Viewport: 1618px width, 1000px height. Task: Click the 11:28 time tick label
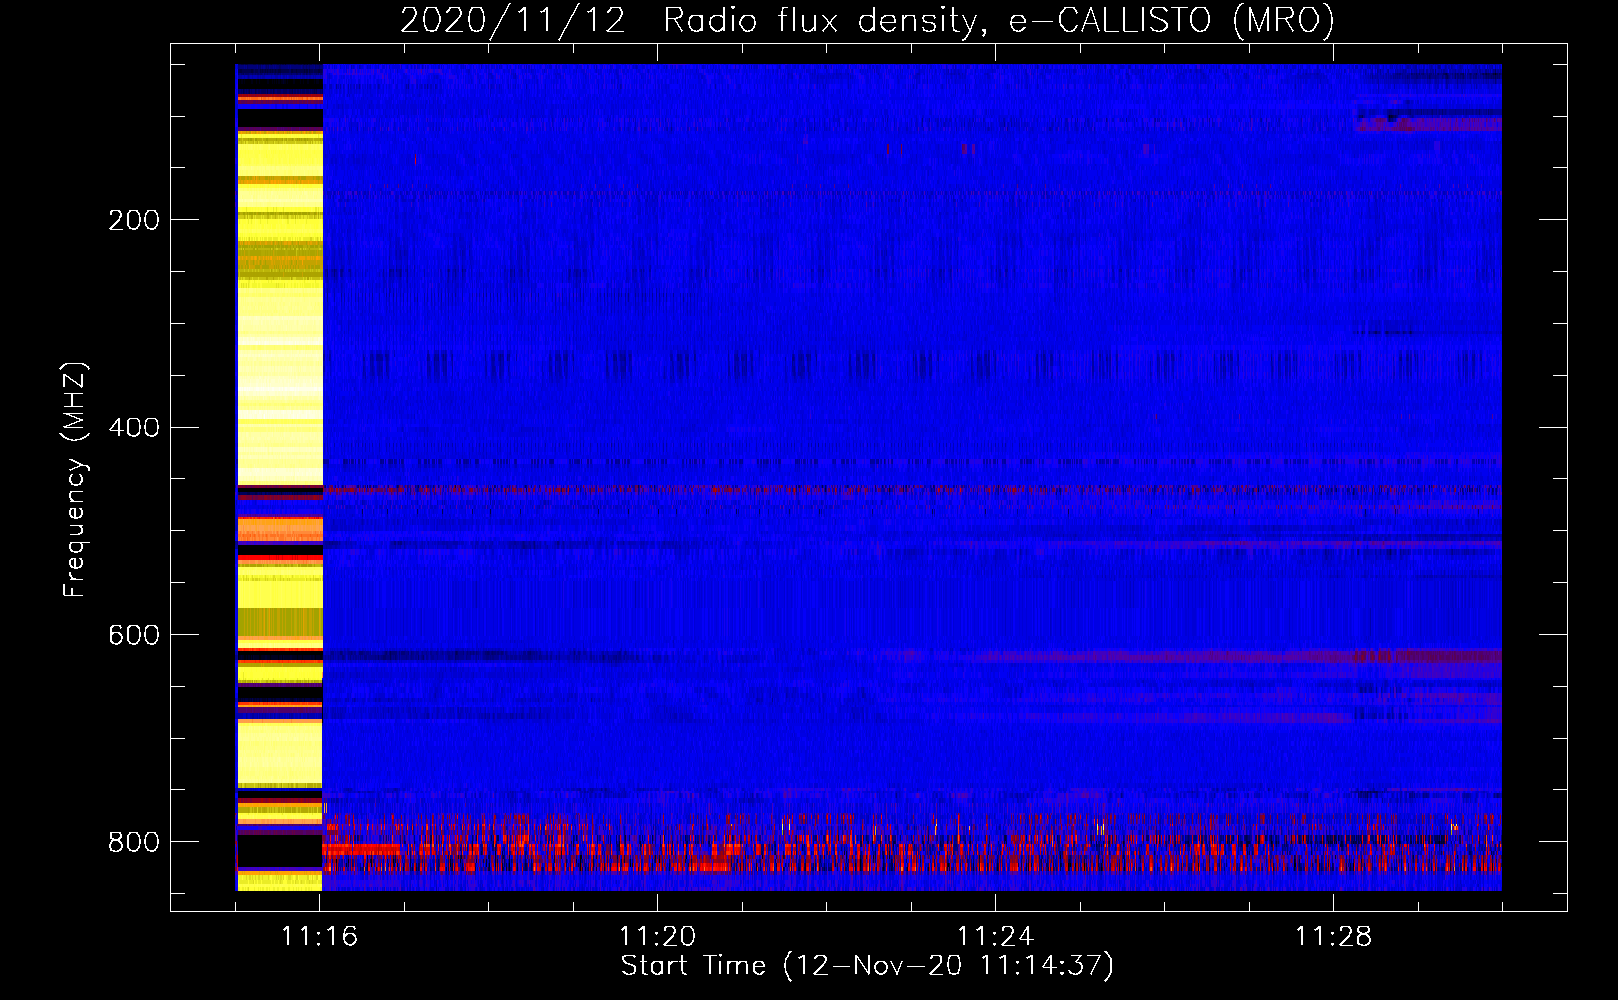click(1333, 936)
